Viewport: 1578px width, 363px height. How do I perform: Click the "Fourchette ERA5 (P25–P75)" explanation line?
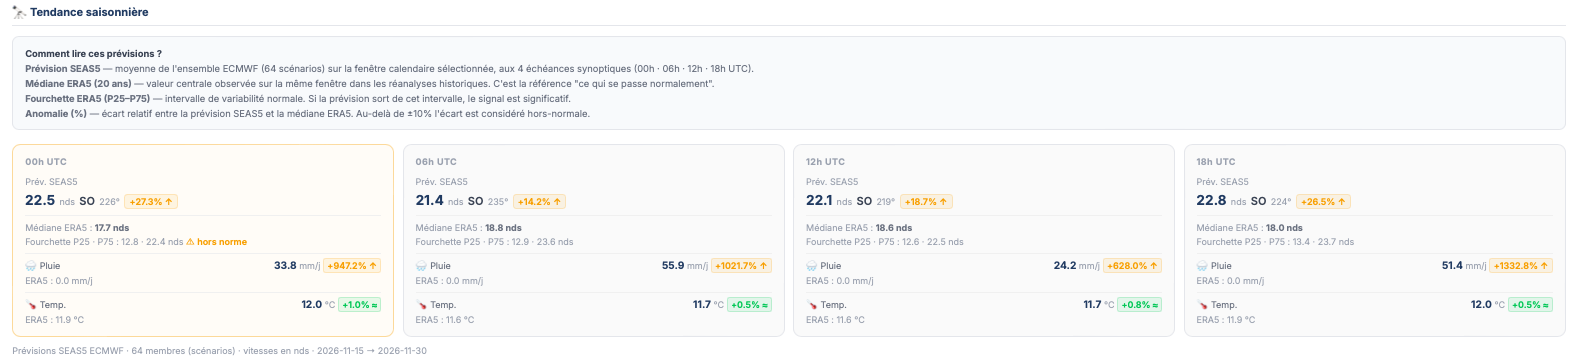(x=298, y=99)
